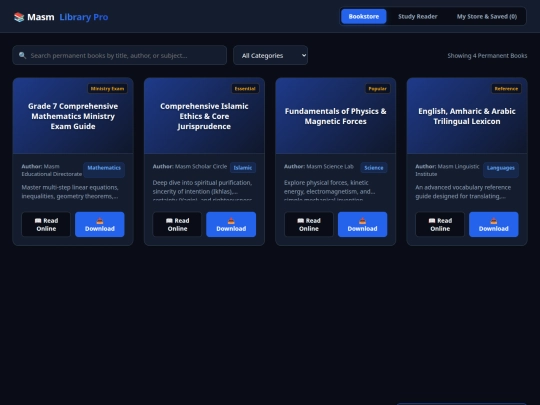
Task: Click the Ministry Exam badge
Action: [x=107, y=89]
